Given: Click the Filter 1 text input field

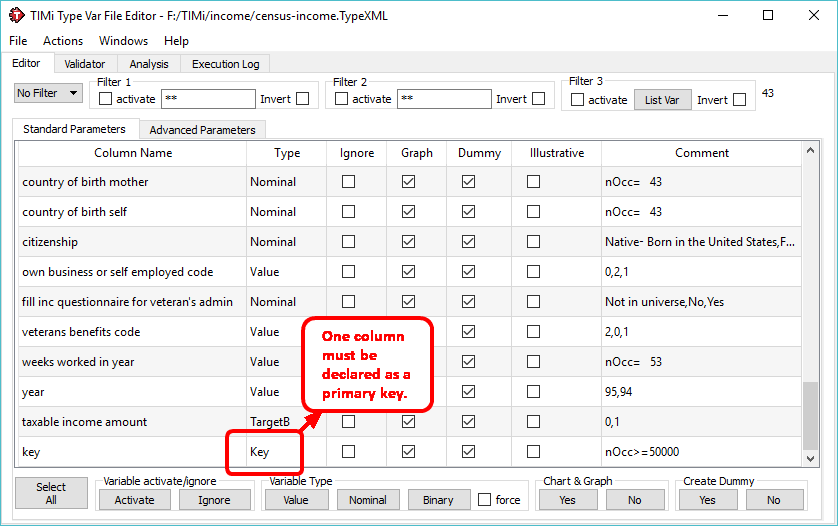Looking at the screenshot, I should point(208,99).
